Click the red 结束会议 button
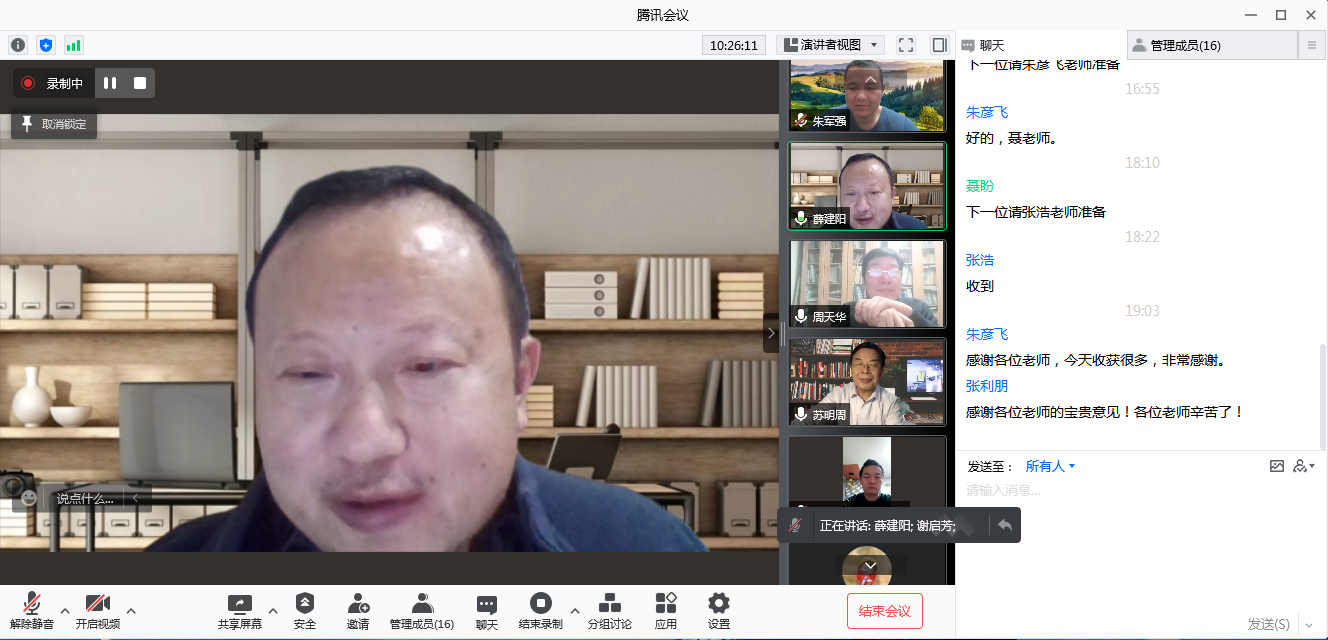The image size is (1328, 640). tap(884, 611)
